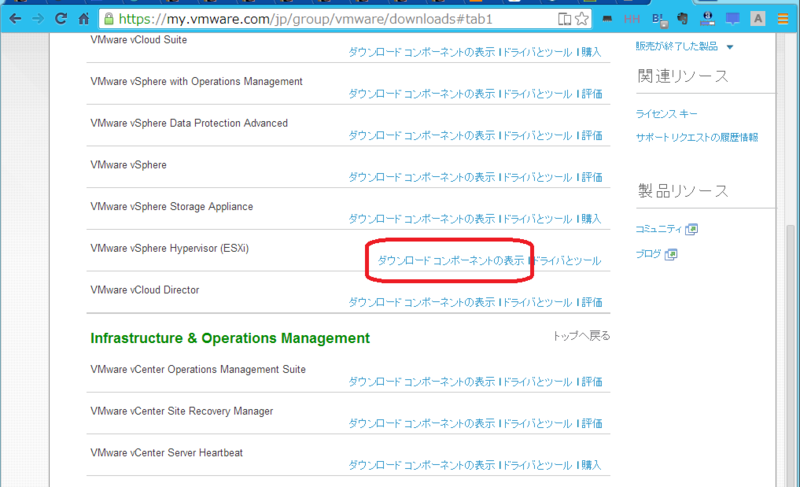Open ドライバとツール for VMware vCloud Suite
This screenshot has width=800, height=487.
(537, 52)
